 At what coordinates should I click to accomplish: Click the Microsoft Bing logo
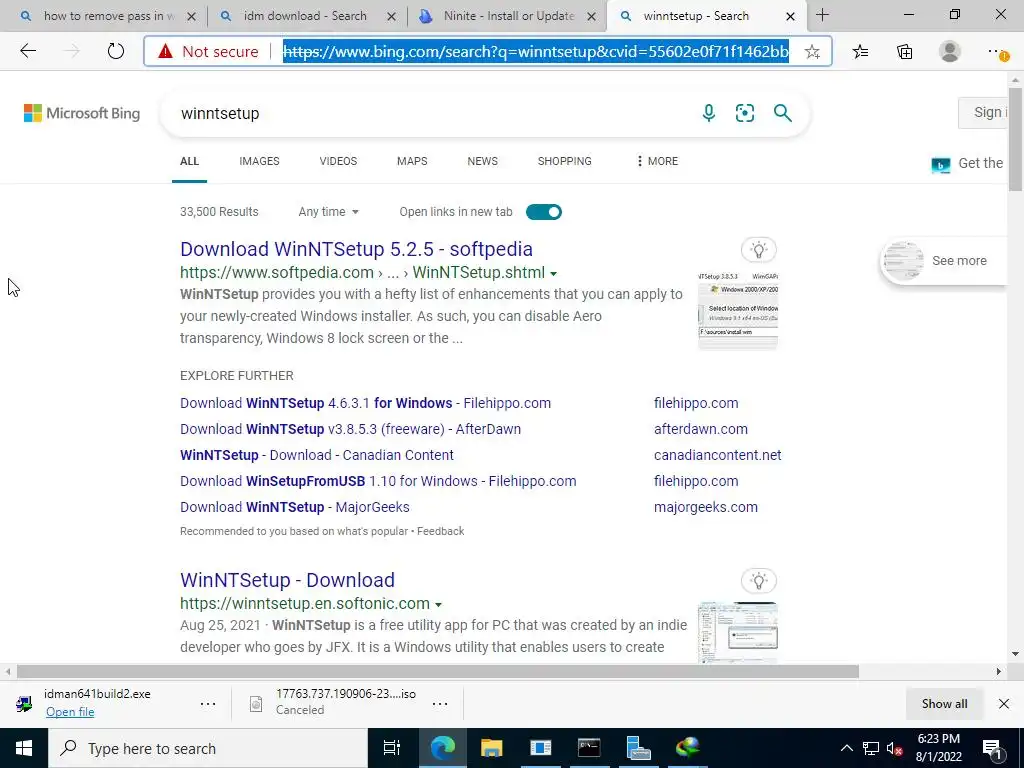[x=82, y=113]
